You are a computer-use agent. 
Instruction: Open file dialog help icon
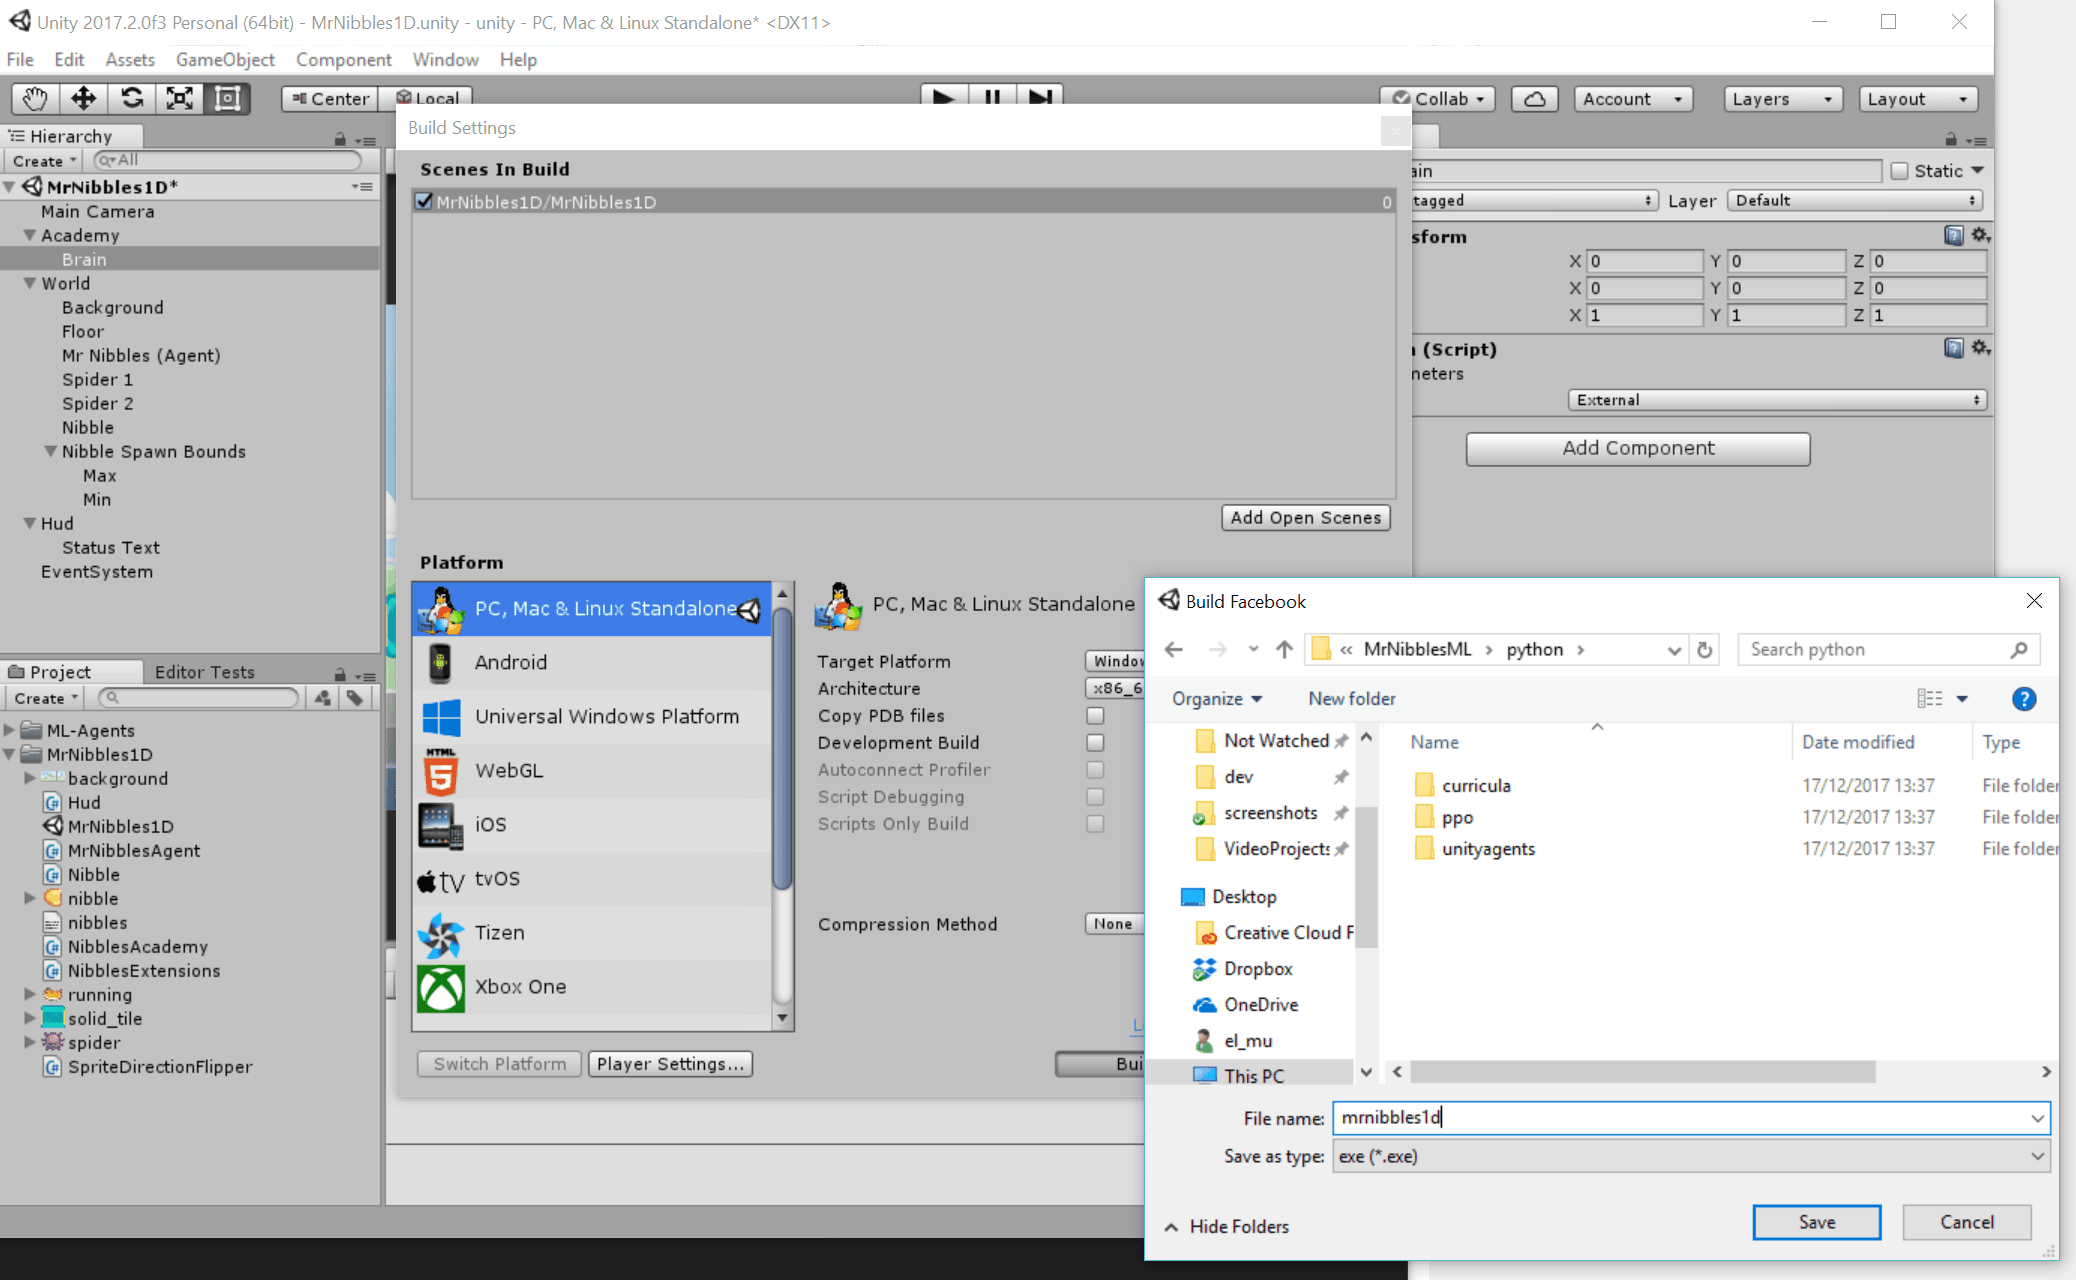[x=2023, y=699]
